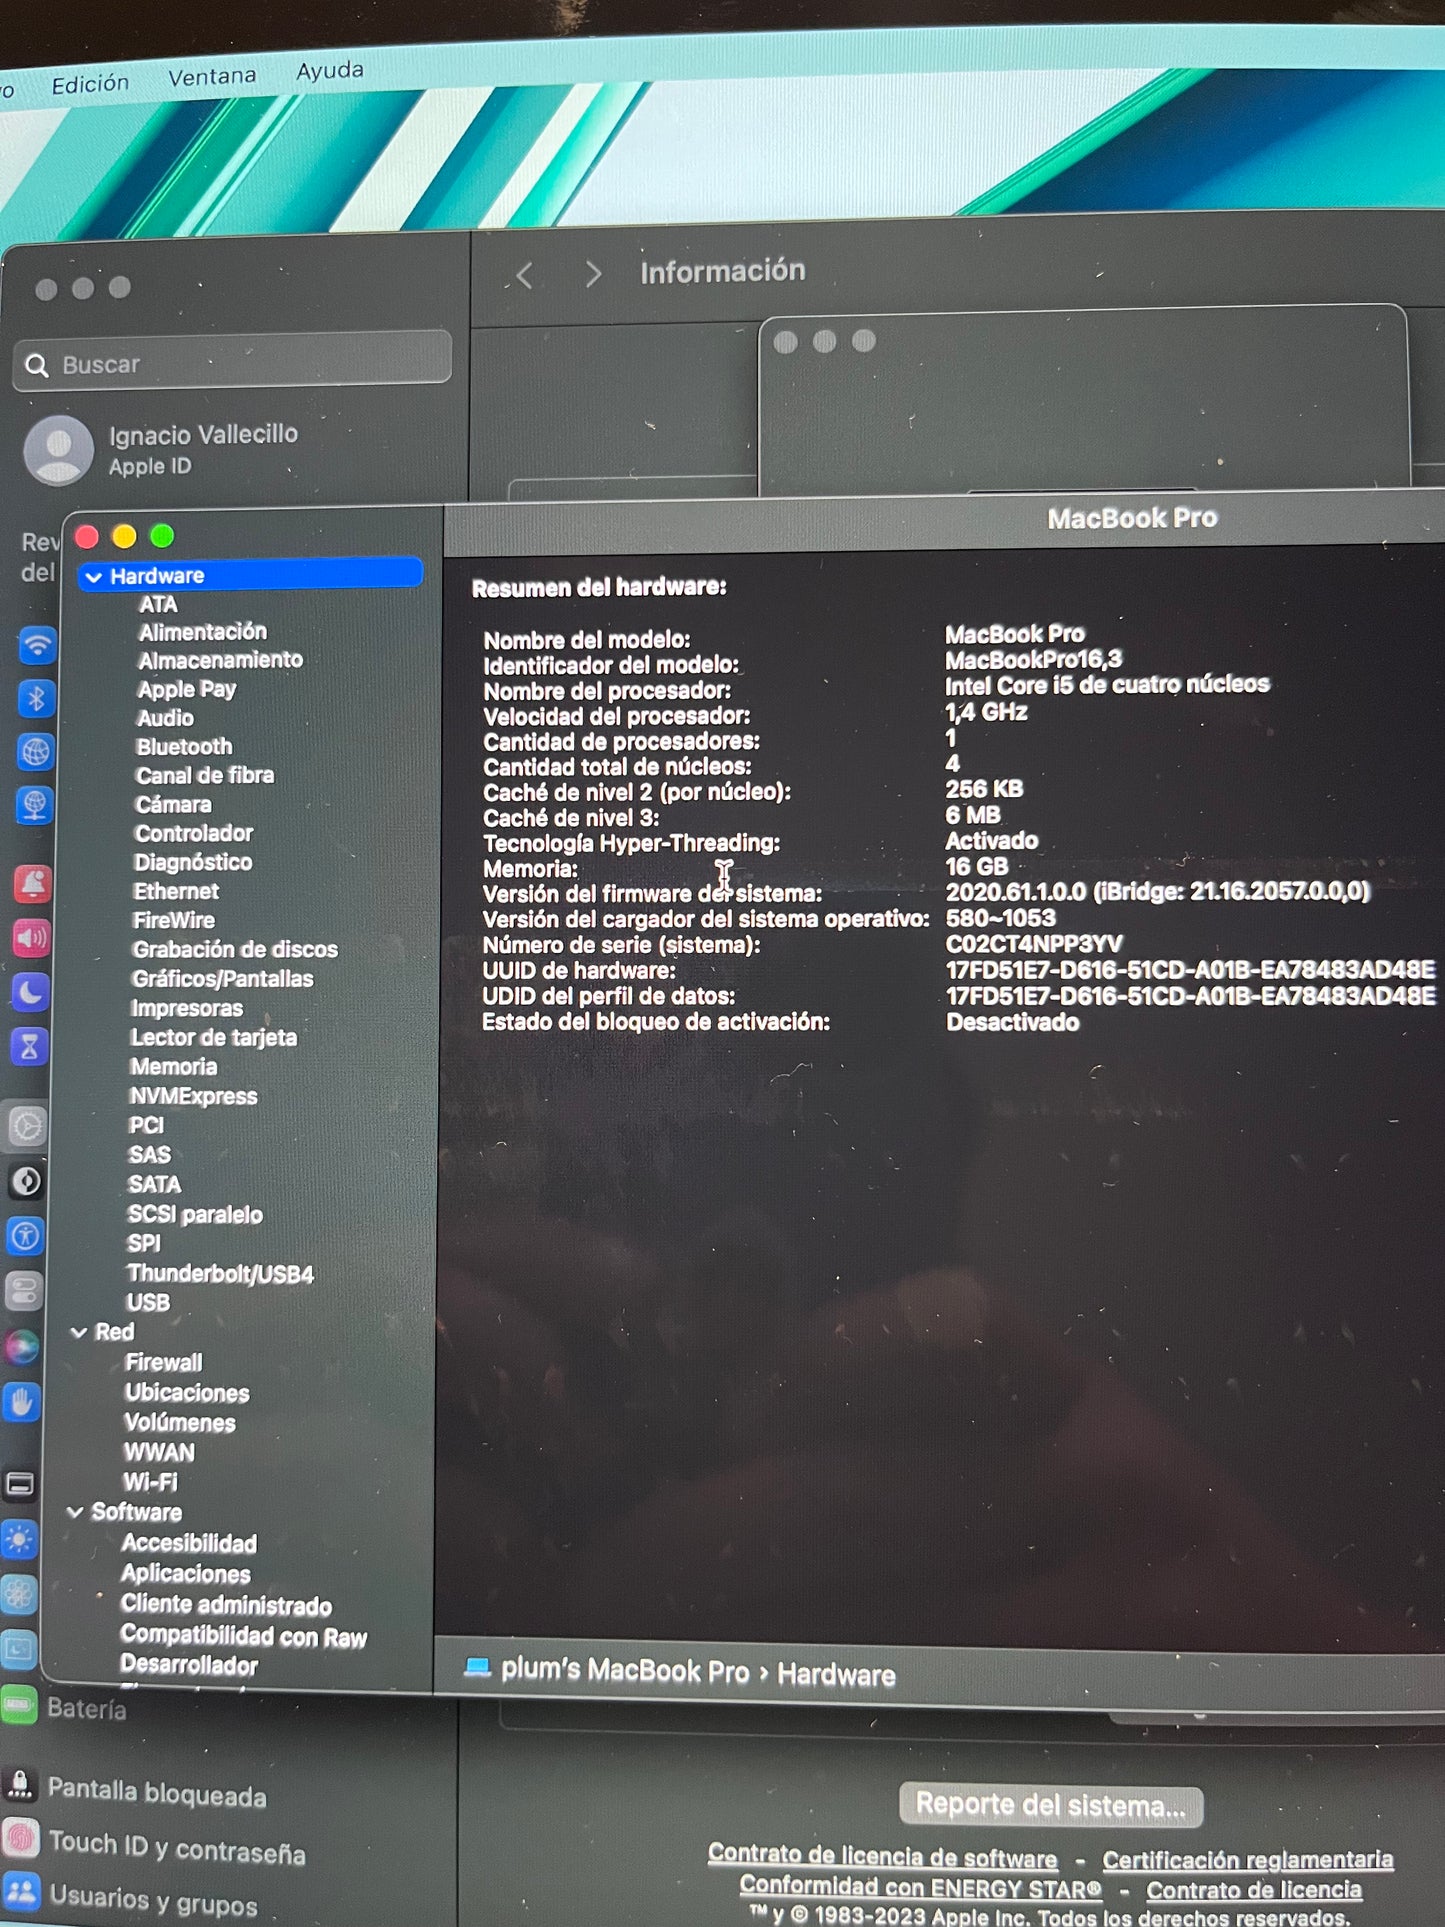Open the Wi-Fi settings icon in sidebar
Viewport: 1445px width, 1927px height.
(x=37, y=645)
